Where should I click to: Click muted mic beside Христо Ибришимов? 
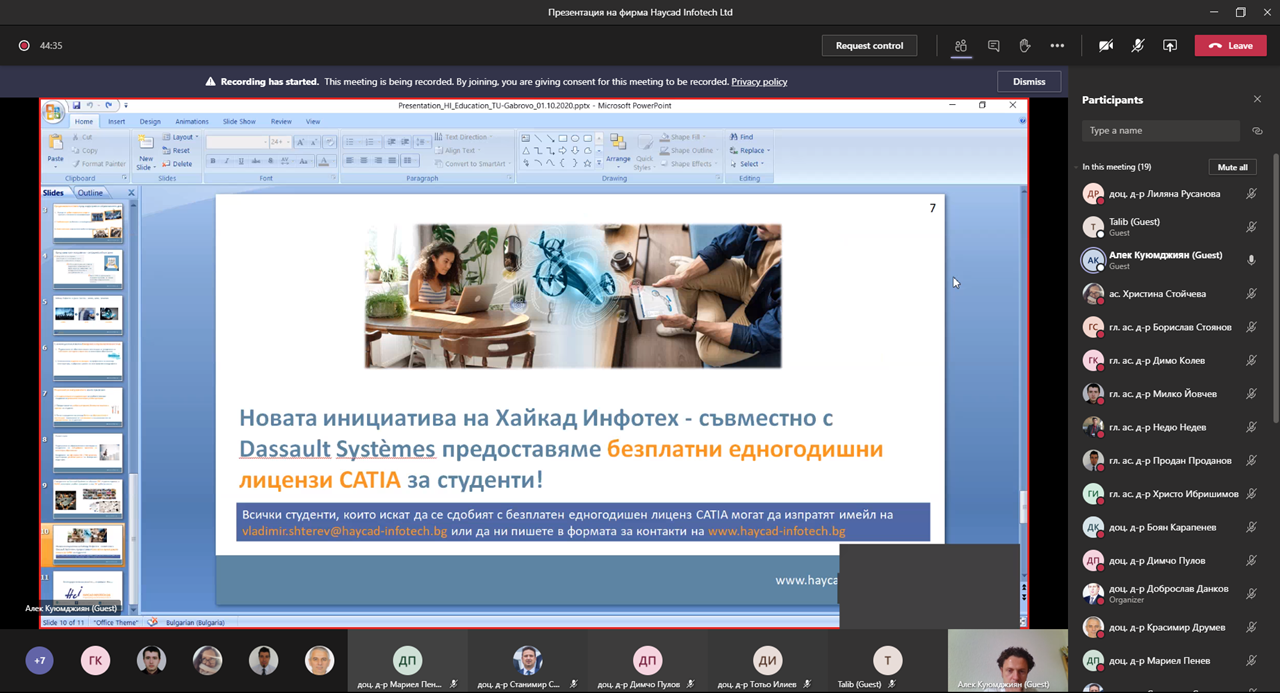pos(1250,494)
